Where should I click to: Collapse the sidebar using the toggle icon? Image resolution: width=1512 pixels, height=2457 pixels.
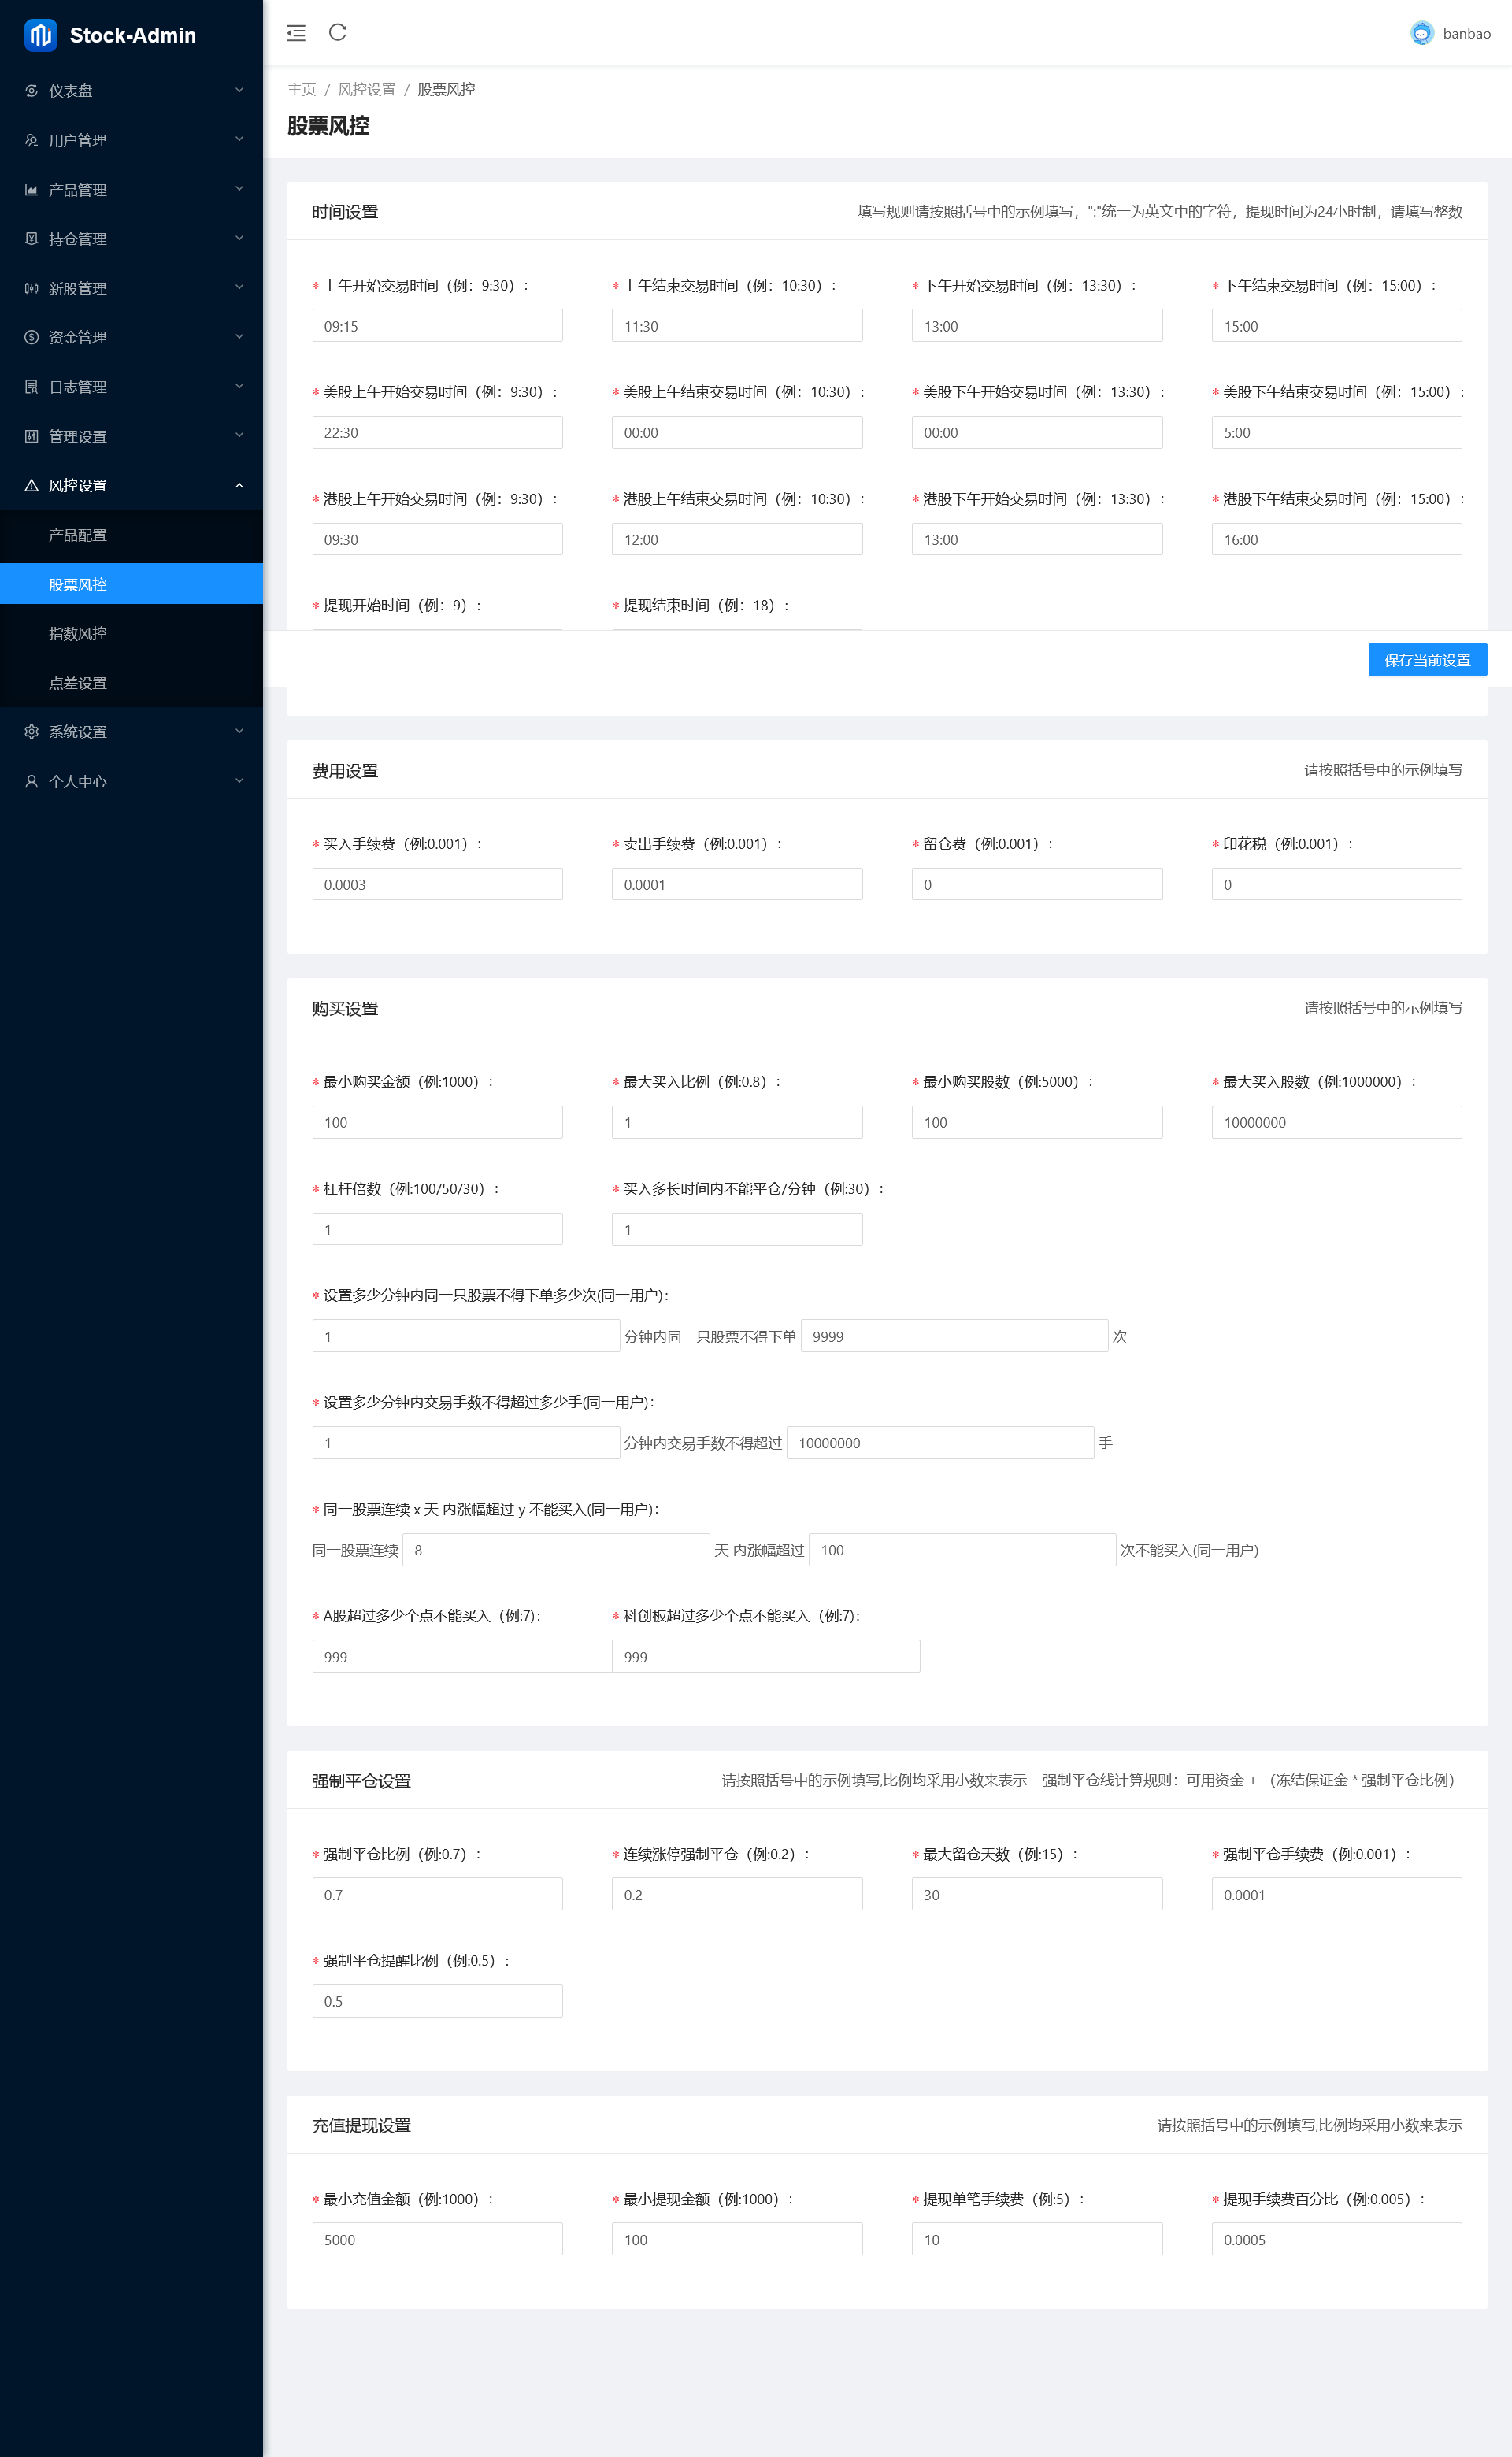(296, 33)
